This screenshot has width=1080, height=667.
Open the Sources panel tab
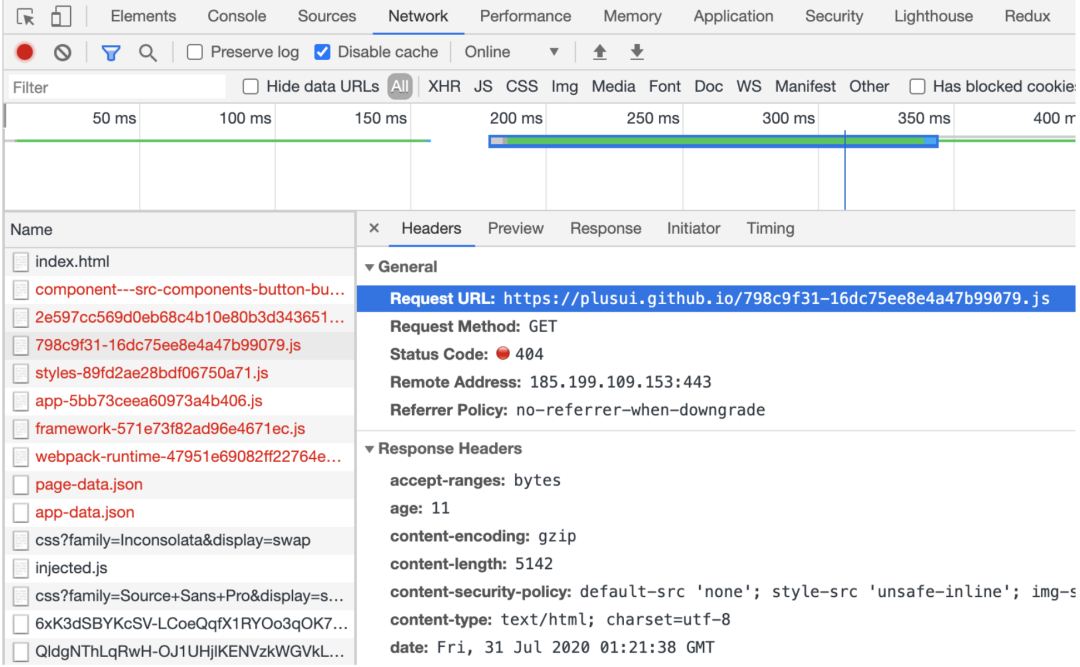click(x=327, y=16)
